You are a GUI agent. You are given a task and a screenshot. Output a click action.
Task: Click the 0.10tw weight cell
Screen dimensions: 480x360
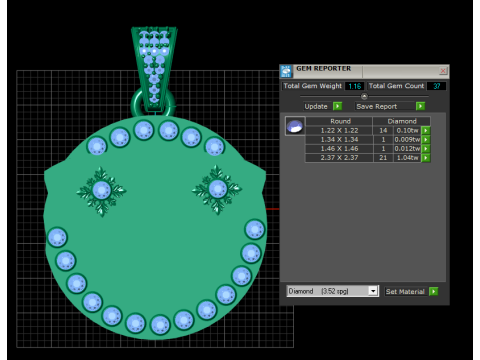click(407, 130)
